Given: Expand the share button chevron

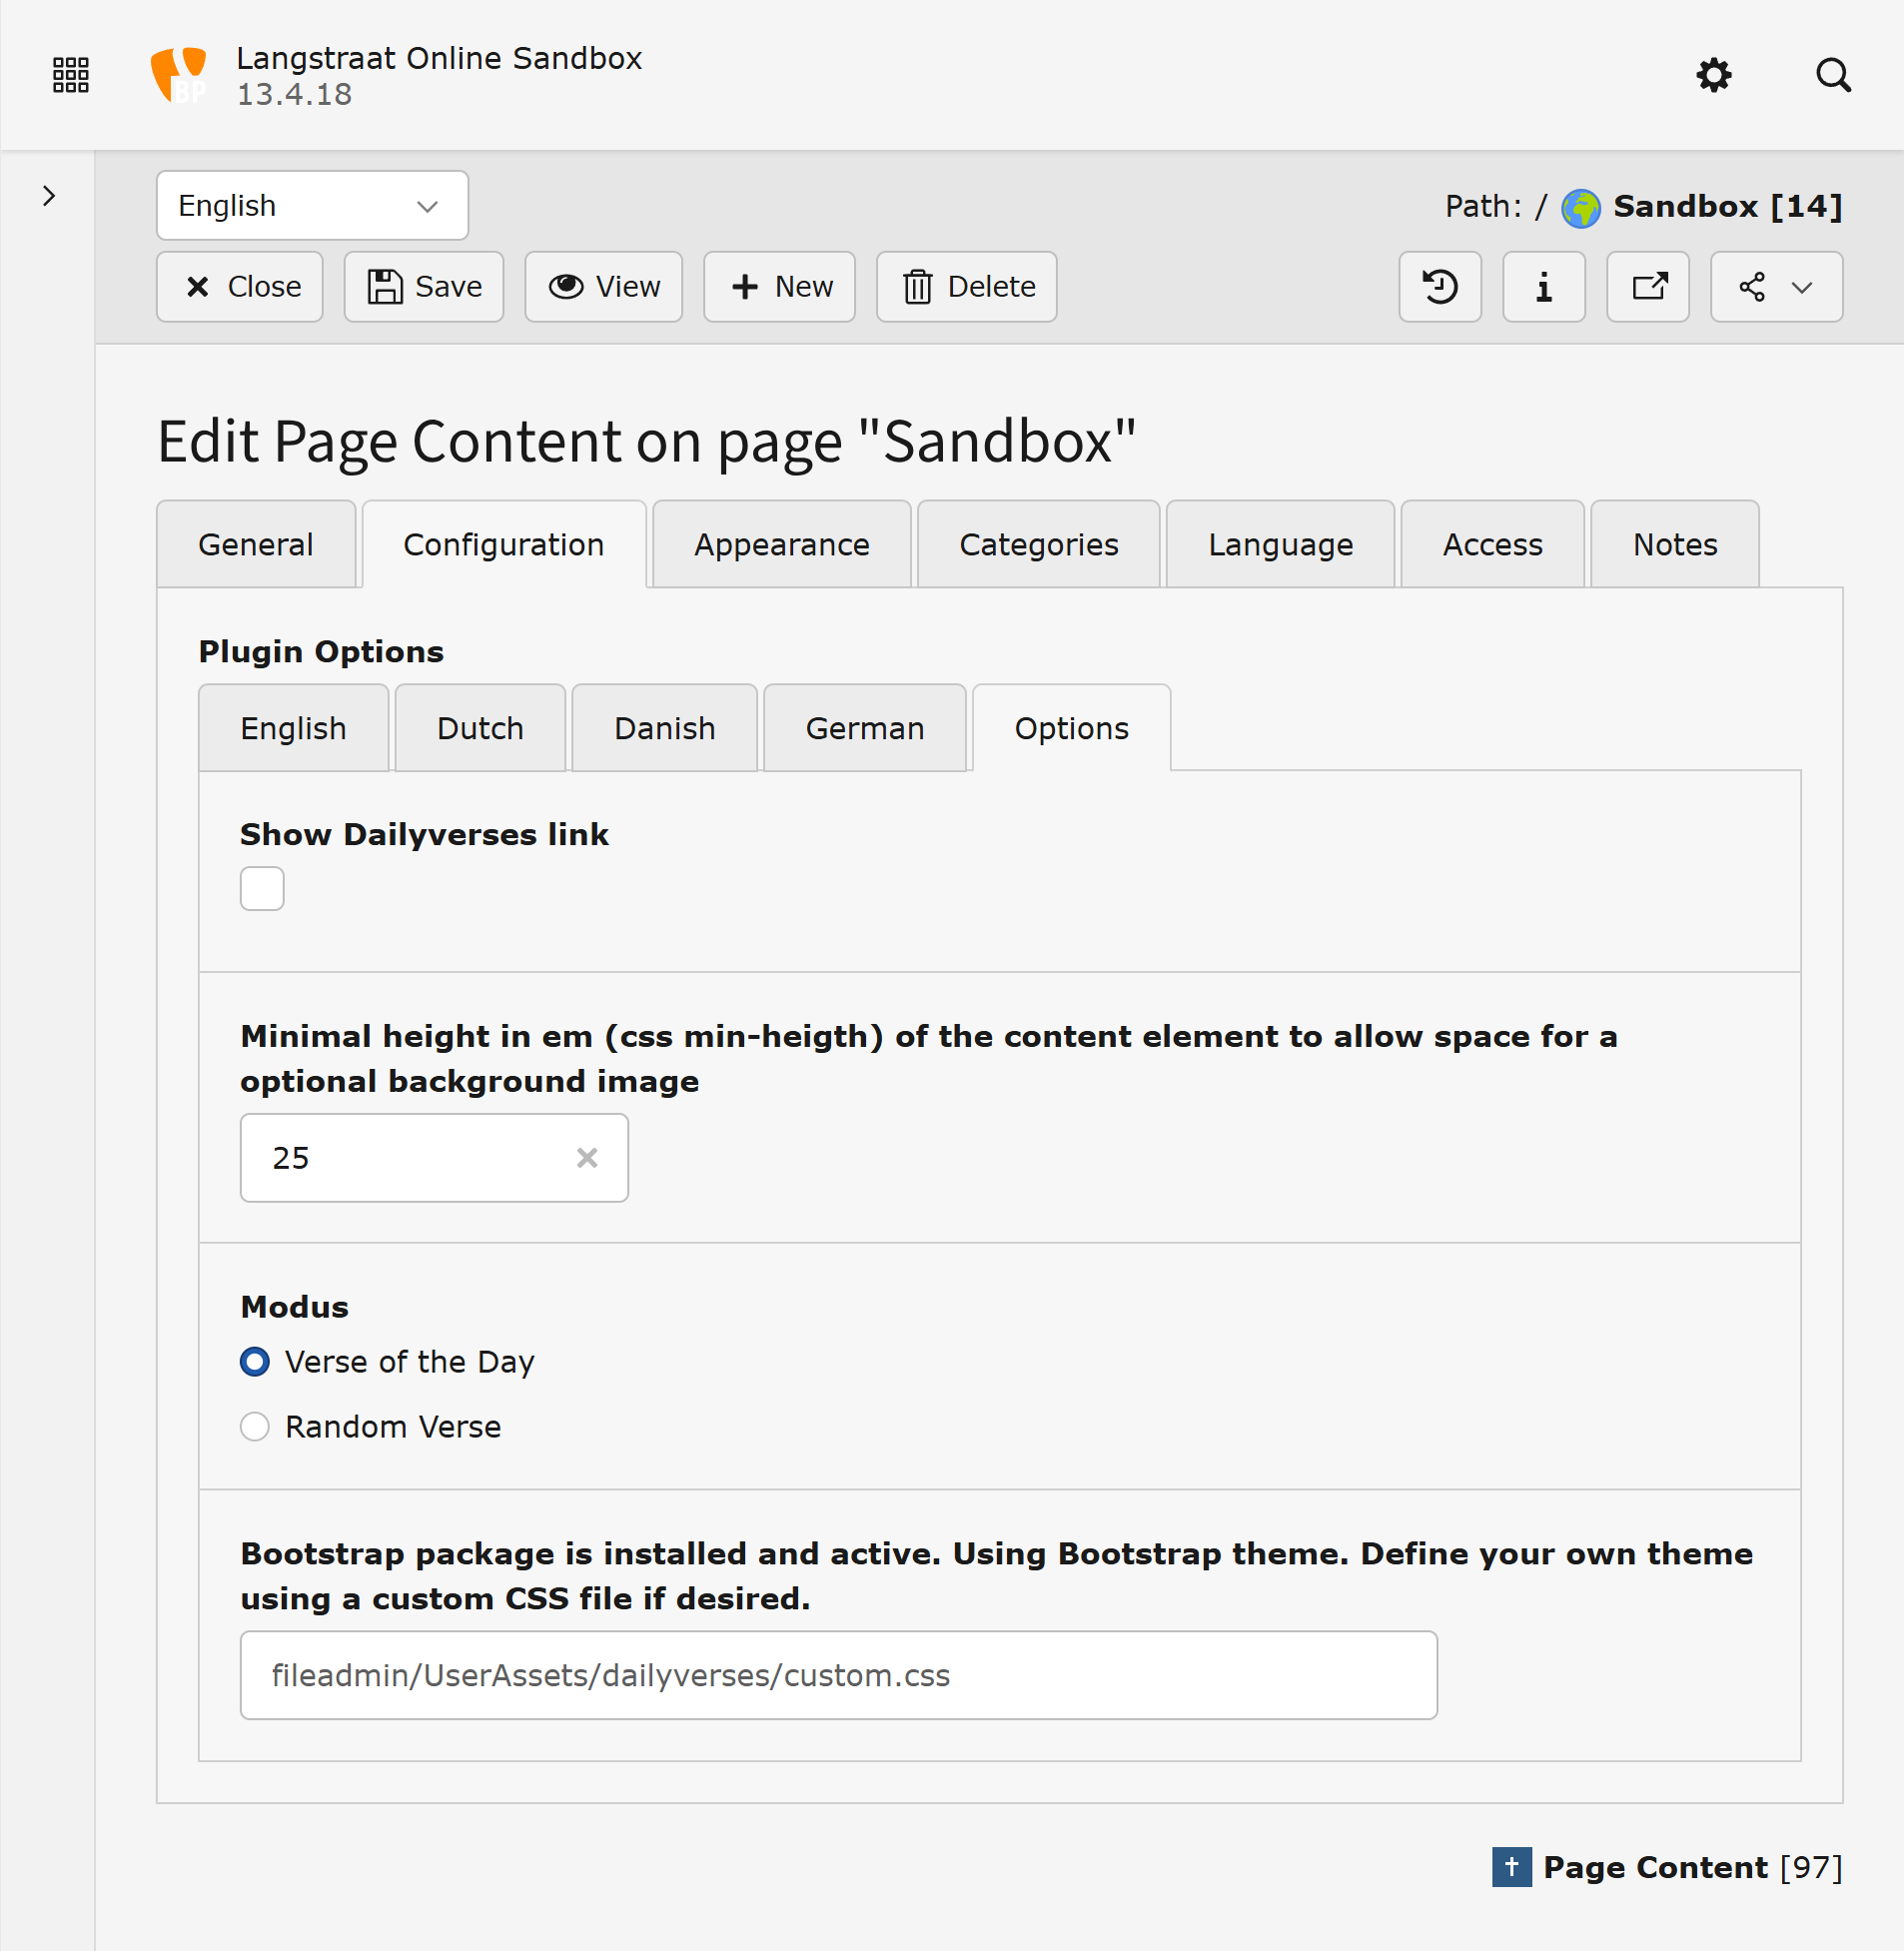Looking at the screenshot, I should (1802, 287).
